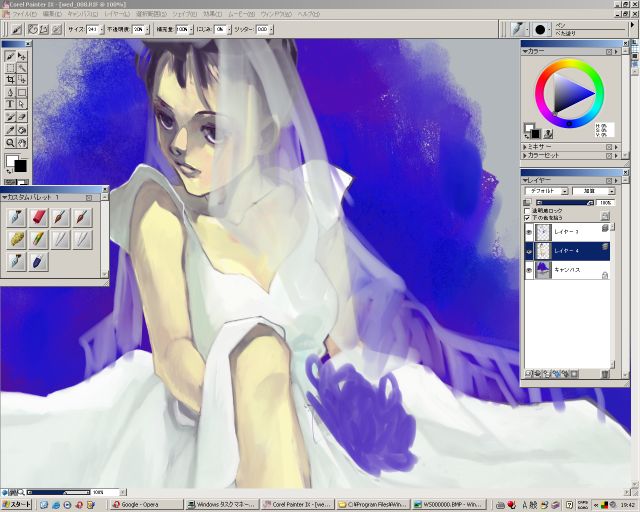
Task: Open C:\Program Files taskbar window
Action: tap(373, 505)
